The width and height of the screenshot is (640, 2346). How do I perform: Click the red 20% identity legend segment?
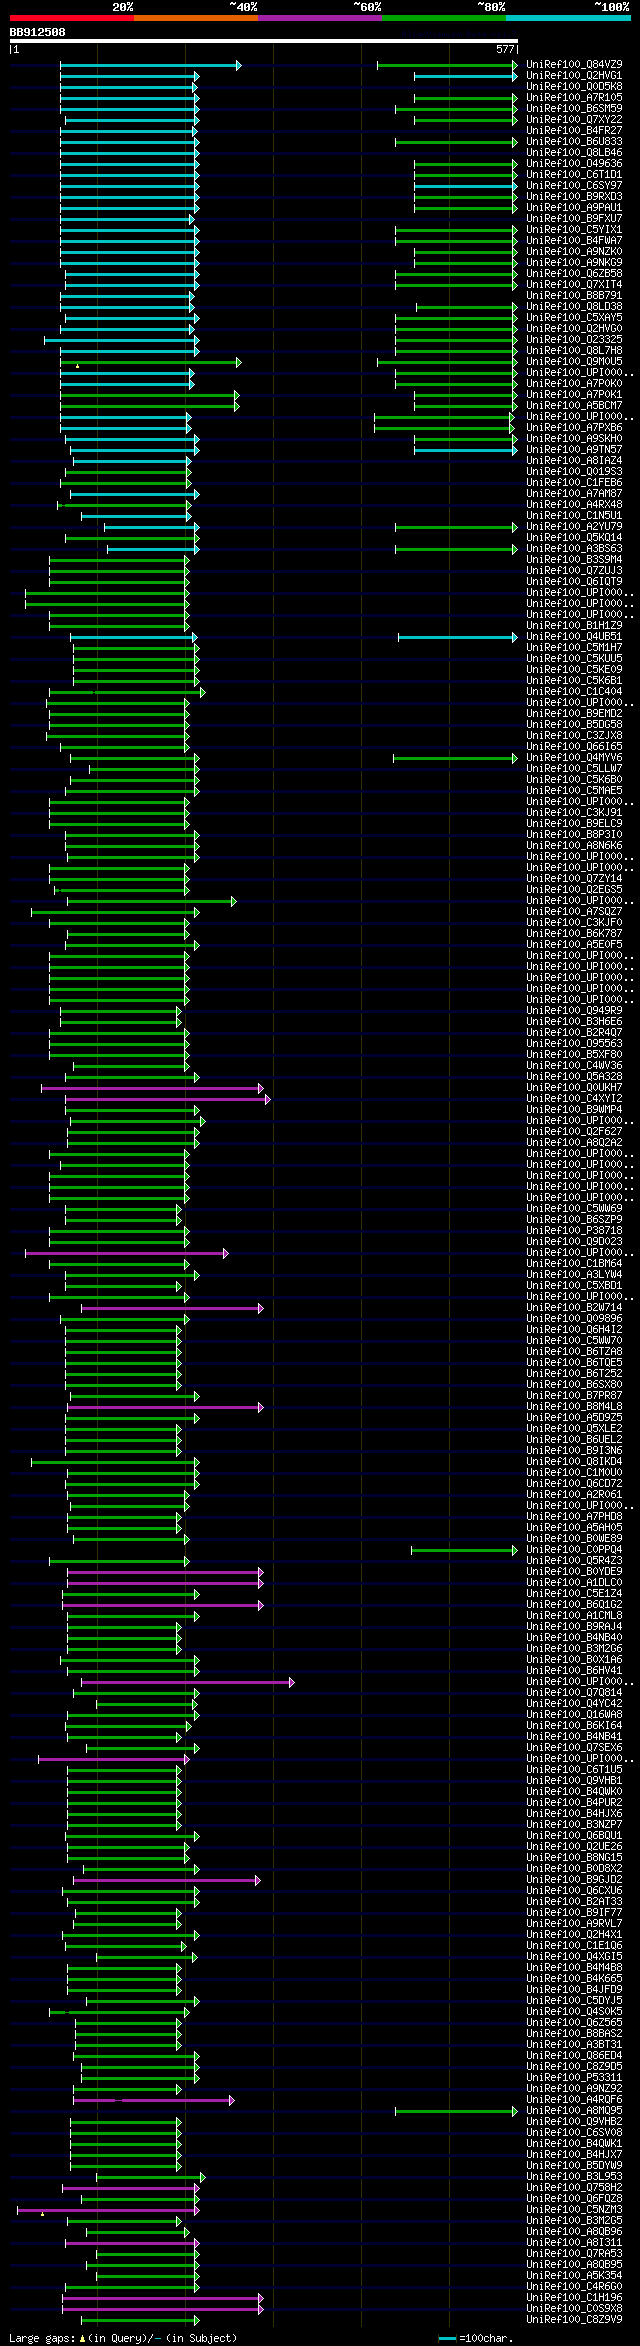(x=71, y=18)
